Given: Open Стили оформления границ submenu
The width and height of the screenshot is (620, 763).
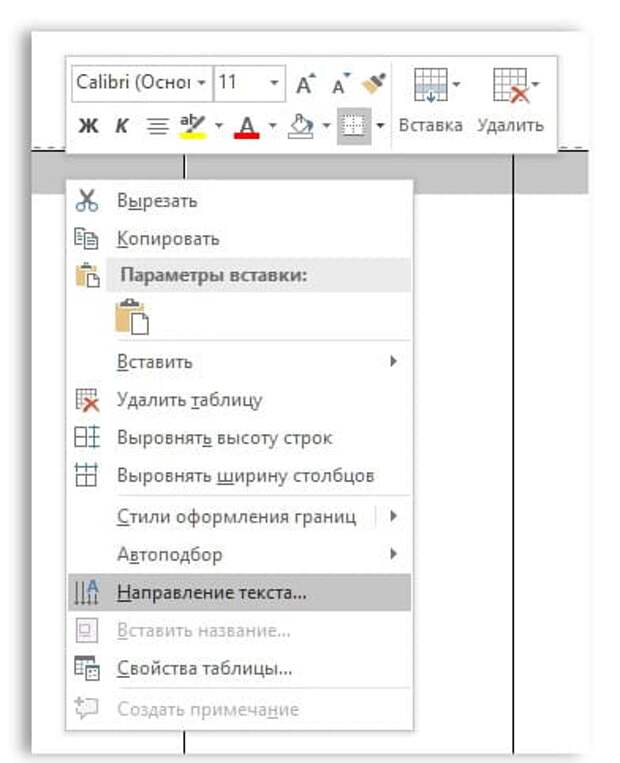Looking at the screenshot, I should click(239, 516).
